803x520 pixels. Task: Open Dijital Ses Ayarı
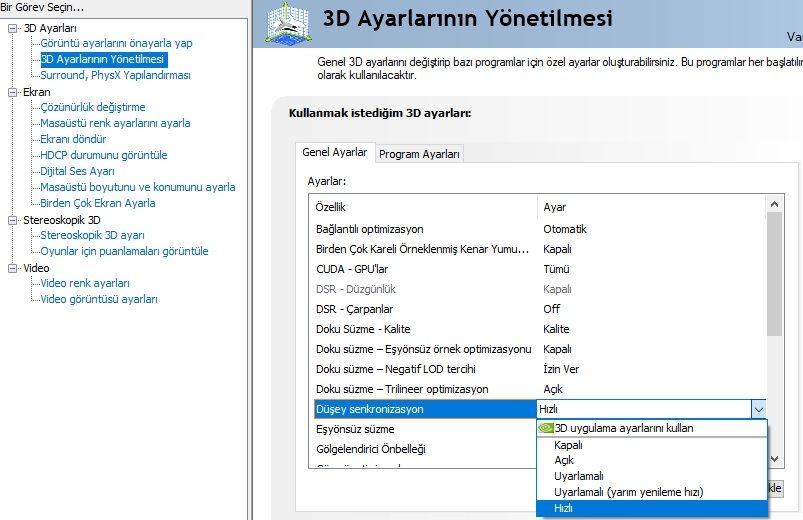tap(77, 171)
